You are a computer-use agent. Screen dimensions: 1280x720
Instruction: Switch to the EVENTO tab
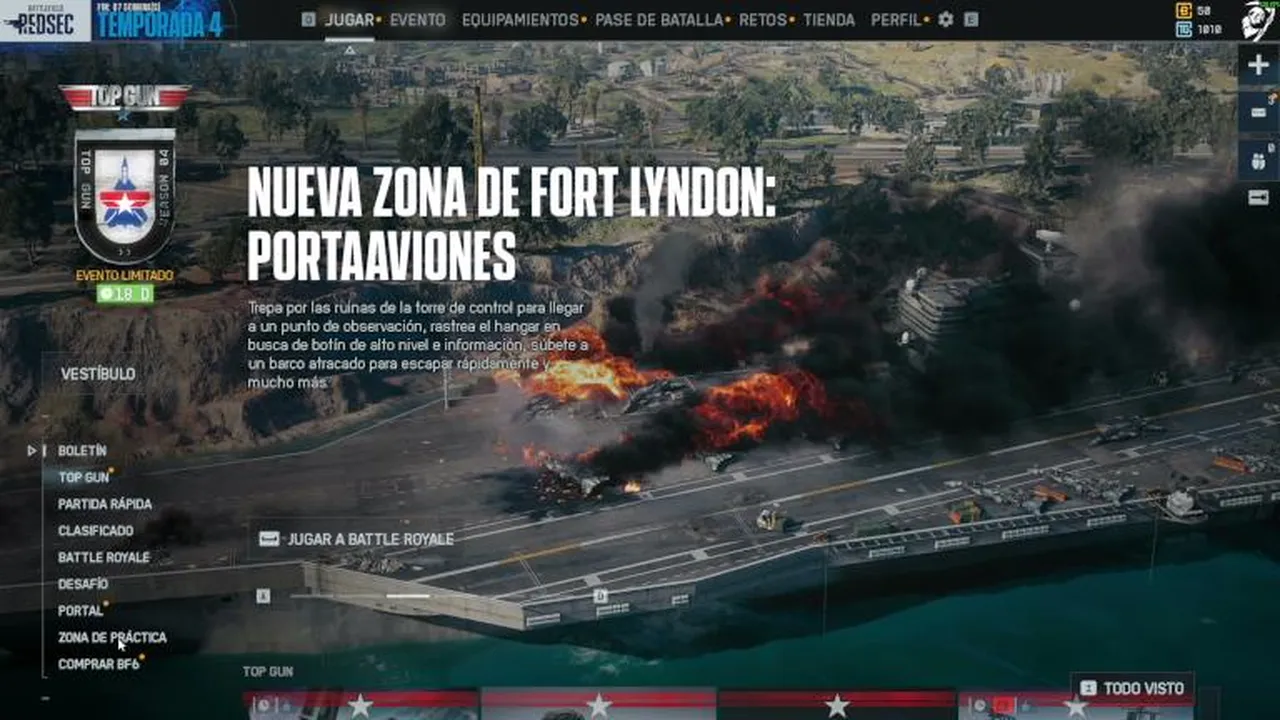[x=418, y=20]
